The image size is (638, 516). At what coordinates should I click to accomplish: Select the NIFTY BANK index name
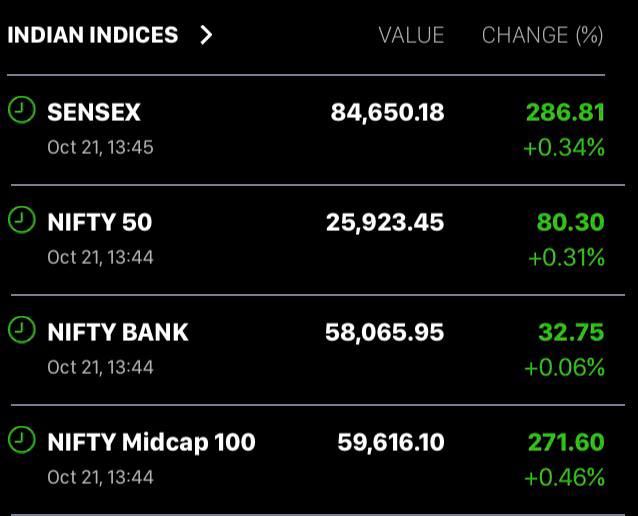(x=118, y=332)
